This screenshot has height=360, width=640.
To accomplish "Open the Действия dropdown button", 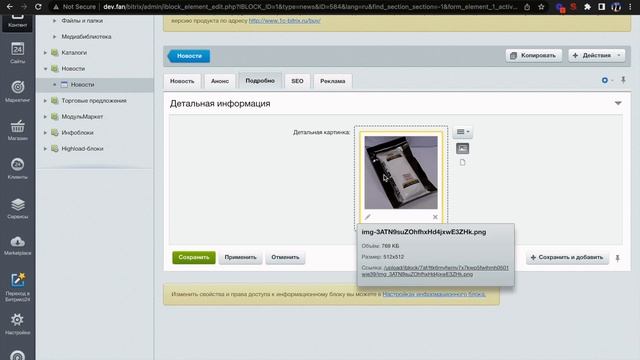I will pyautogui.click(x=596, y=56).
